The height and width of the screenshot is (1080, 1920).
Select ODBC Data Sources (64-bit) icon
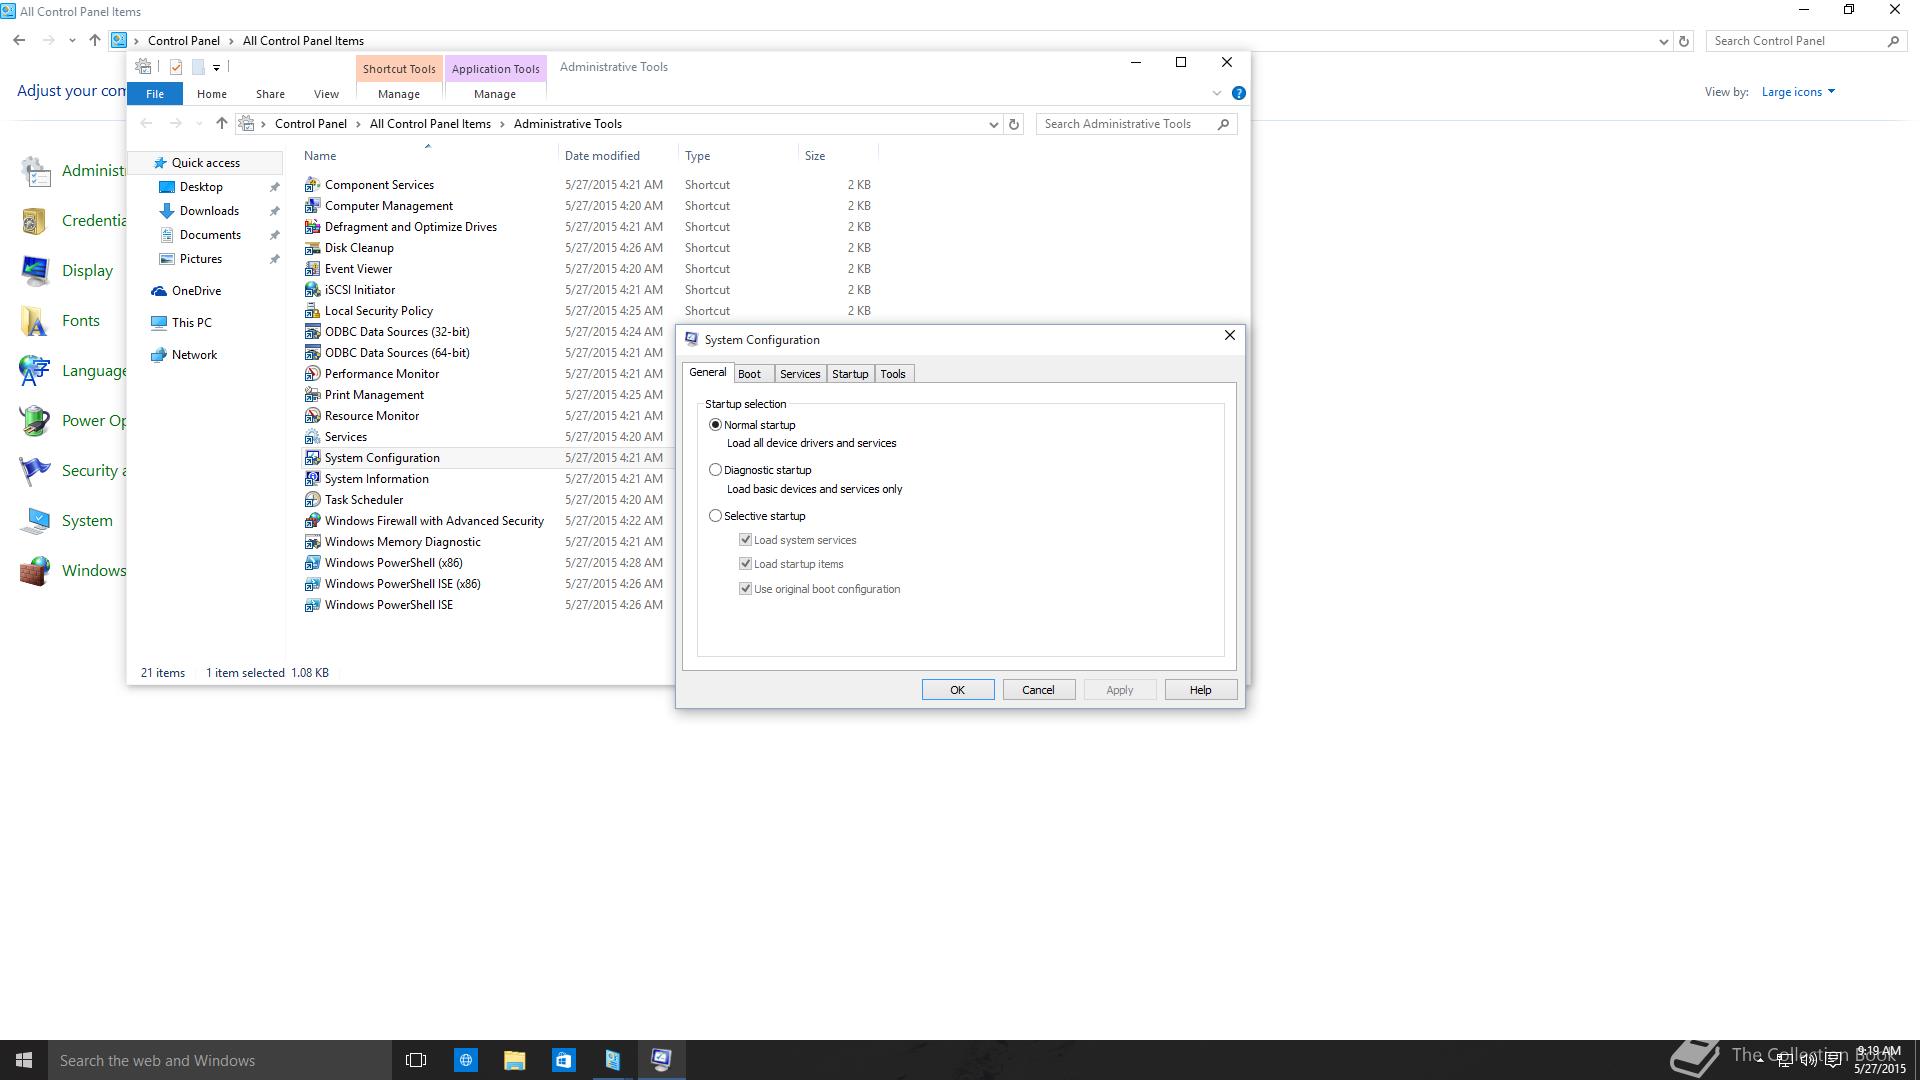312,353
